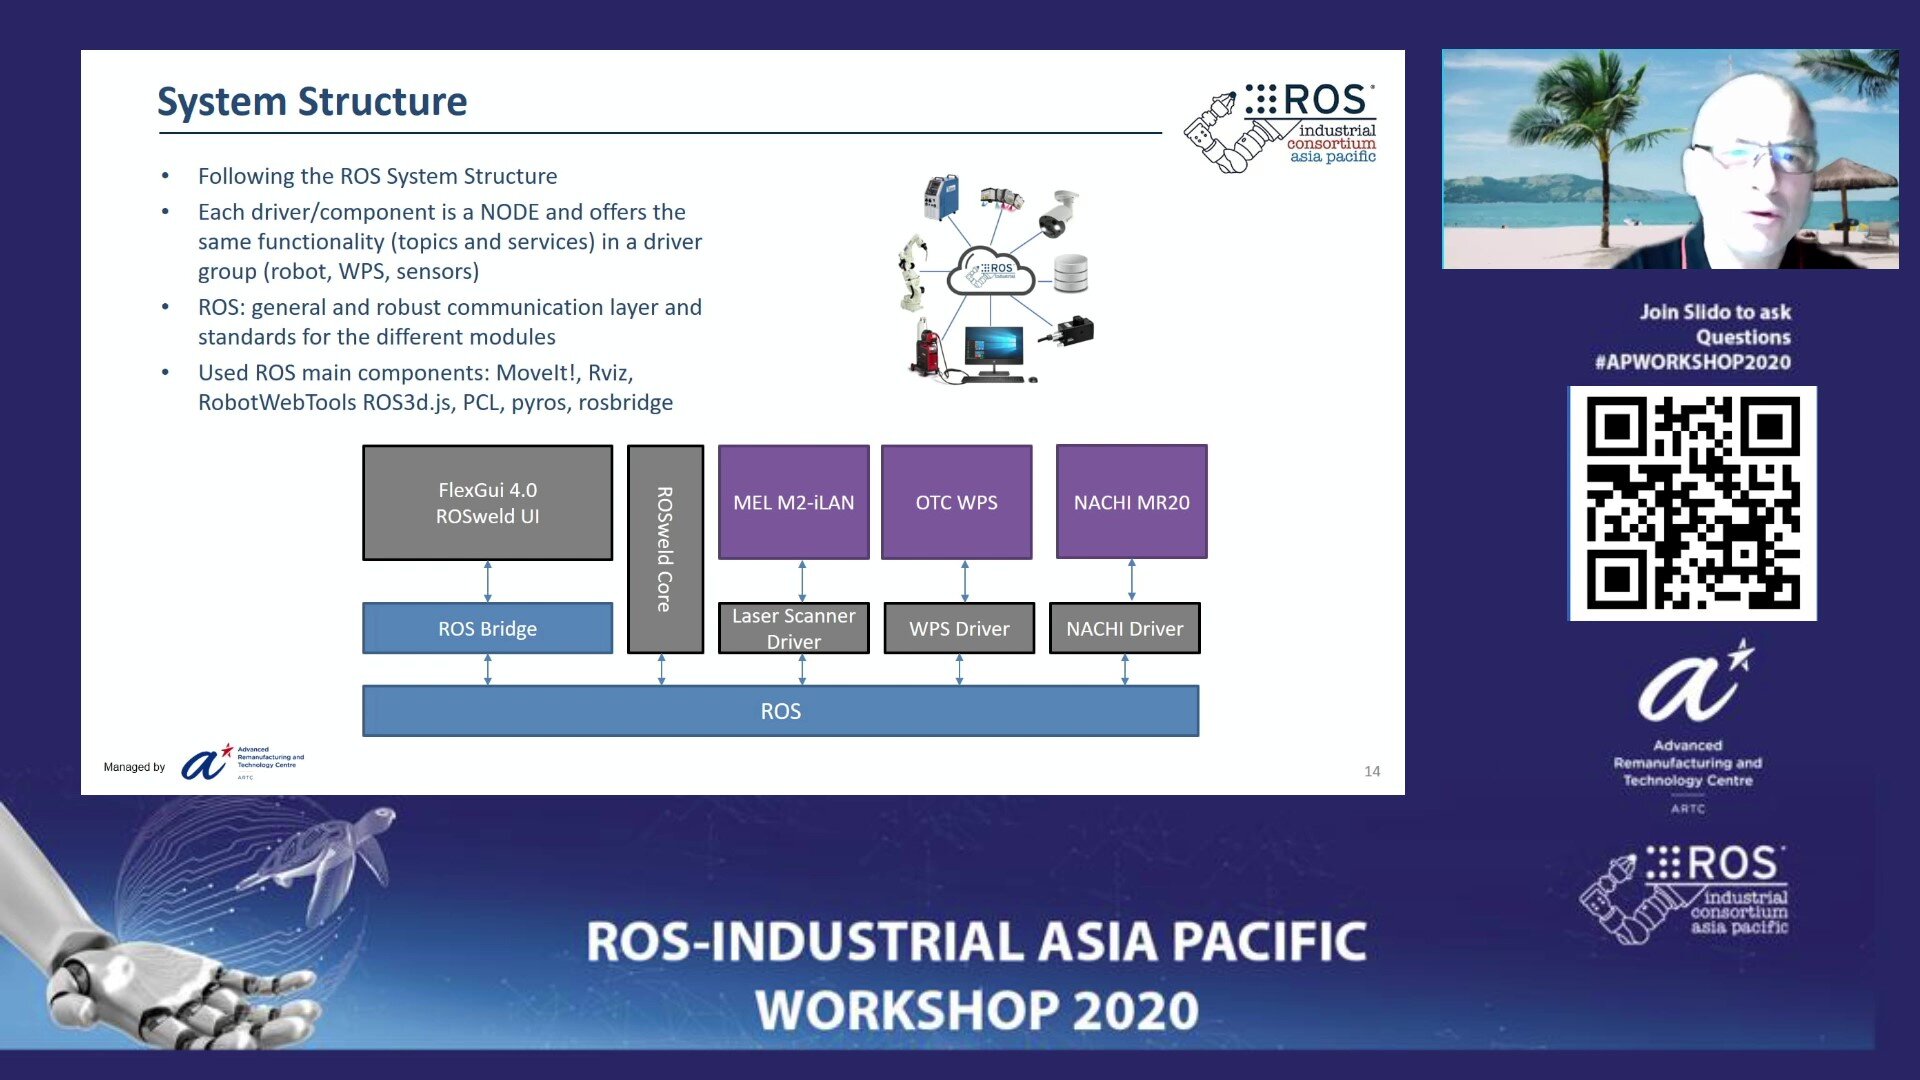Click the FlexGui 4.0 ROSweld UI block
Image resolution: width=1920 pixels, height=1080 pixels.
487,503
